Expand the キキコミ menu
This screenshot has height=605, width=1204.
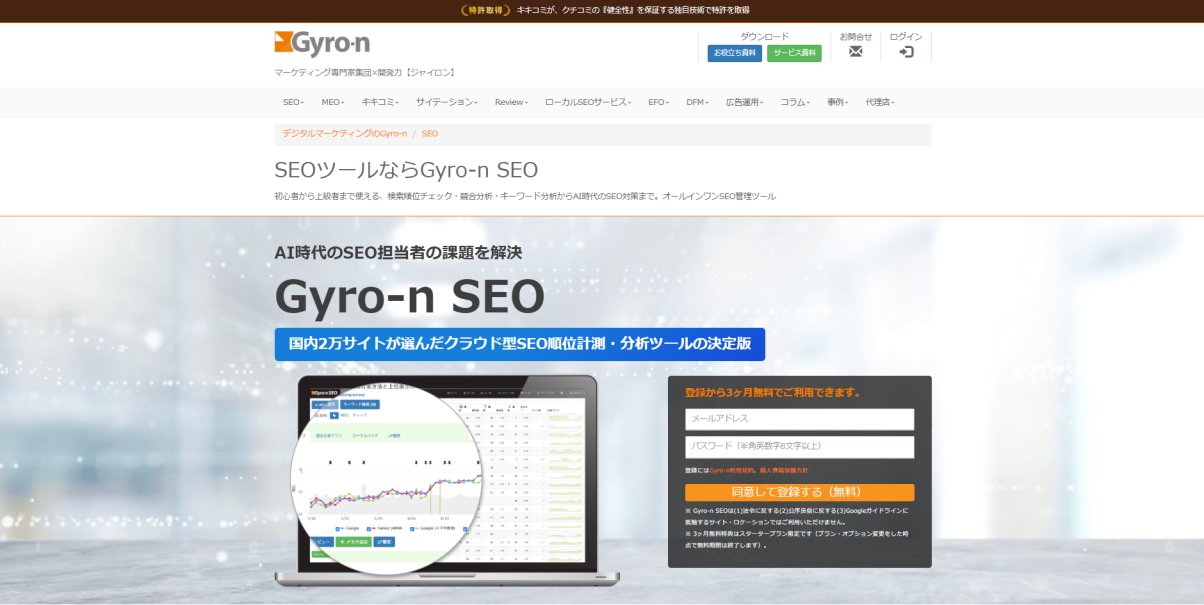379,102
